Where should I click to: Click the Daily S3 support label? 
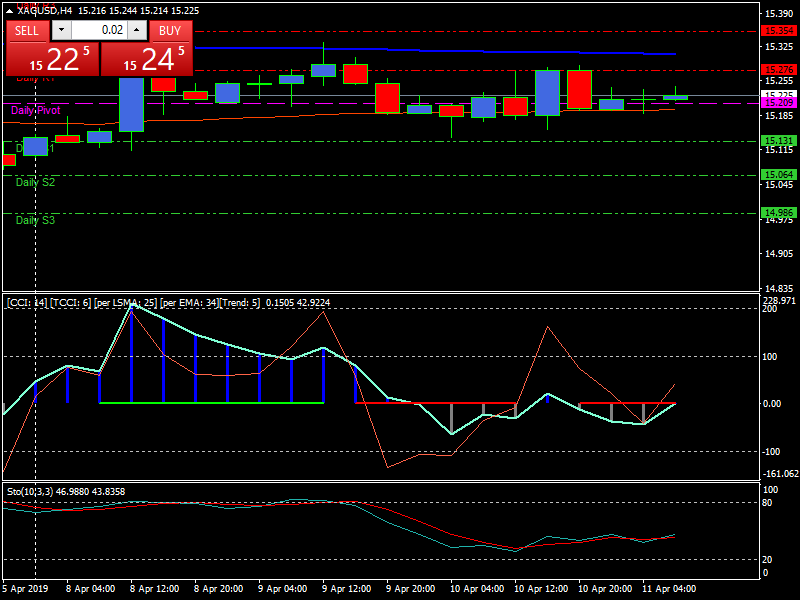point(36,220)
